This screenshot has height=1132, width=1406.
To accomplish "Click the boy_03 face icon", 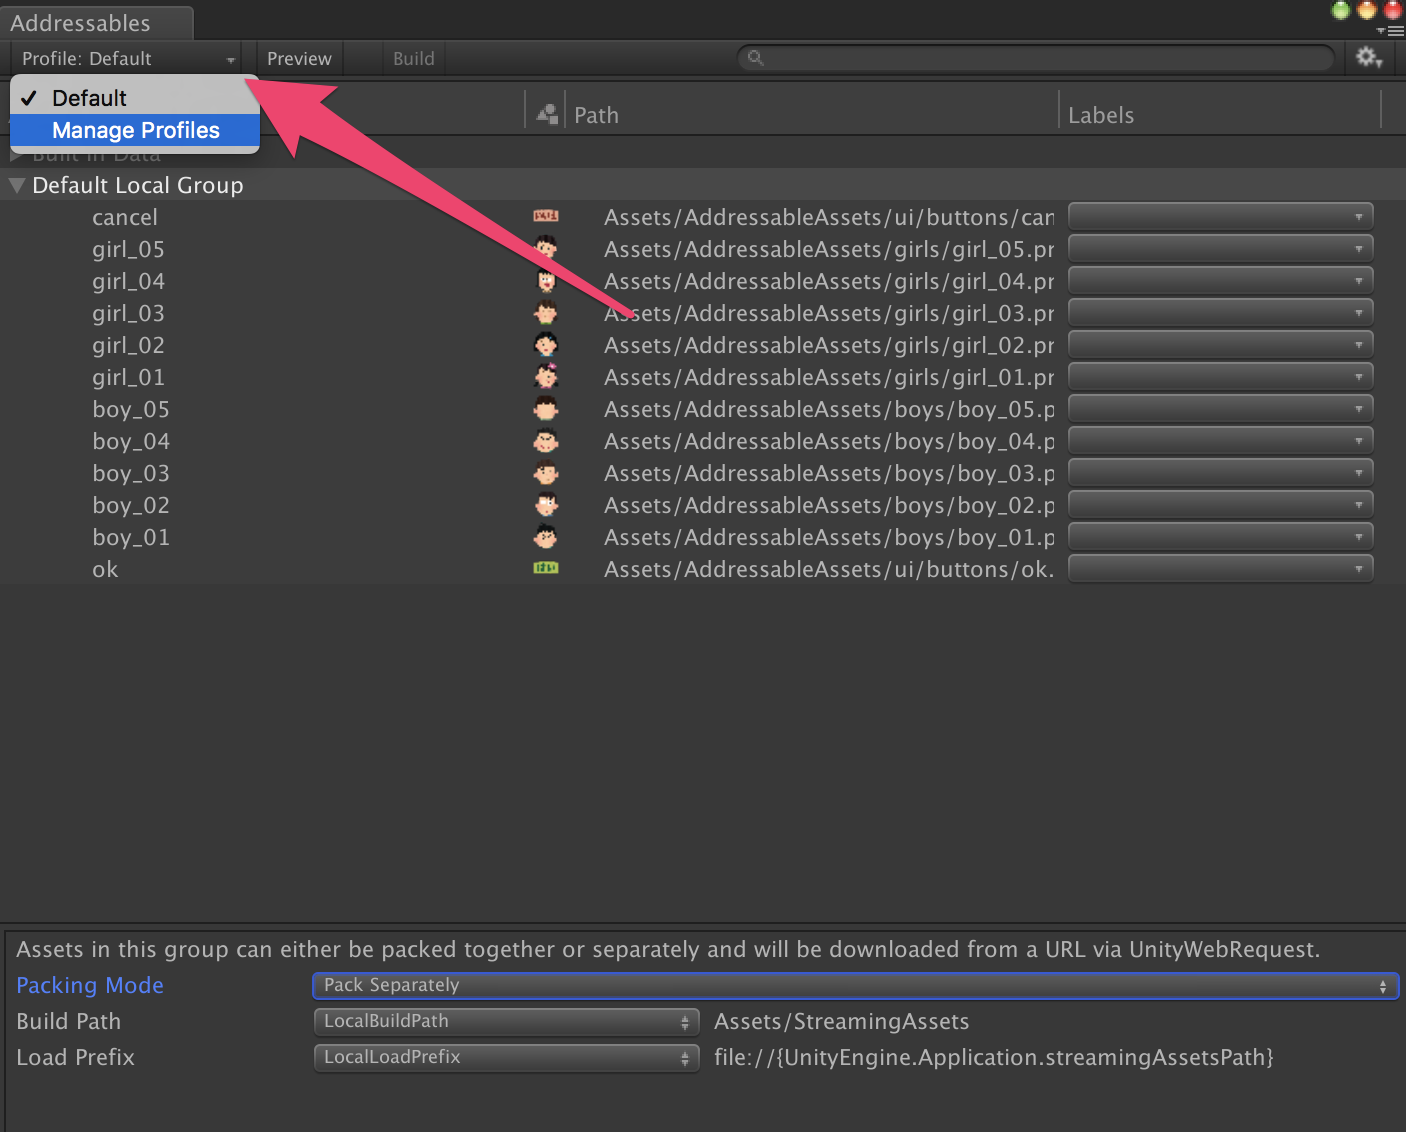I will (x=546, y=472).
